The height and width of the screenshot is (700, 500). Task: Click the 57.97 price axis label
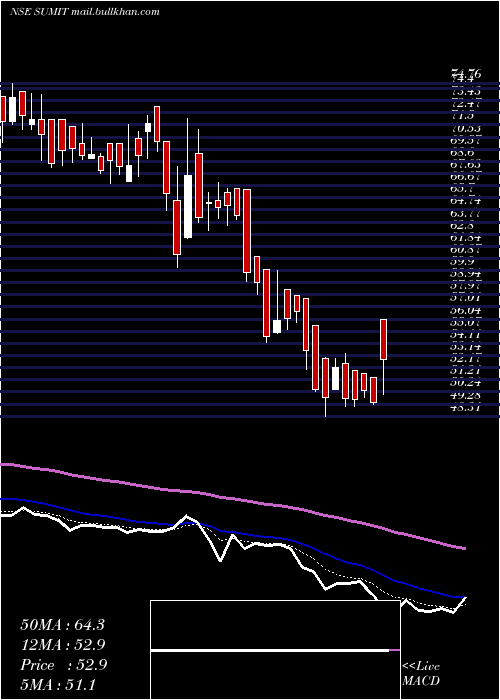[x=466, y=286]
